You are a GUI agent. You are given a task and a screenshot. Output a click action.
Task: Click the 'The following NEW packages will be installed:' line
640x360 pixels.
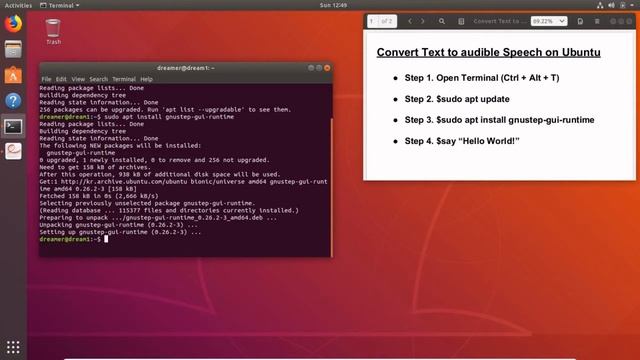[x=120, y=146]
